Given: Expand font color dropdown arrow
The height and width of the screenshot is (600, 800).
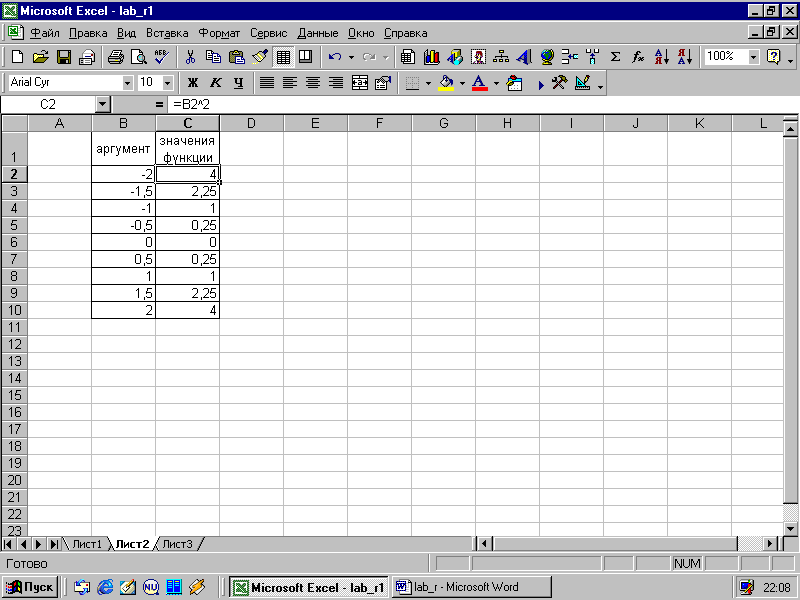Looking at the screenshot, I should point(496,83).
